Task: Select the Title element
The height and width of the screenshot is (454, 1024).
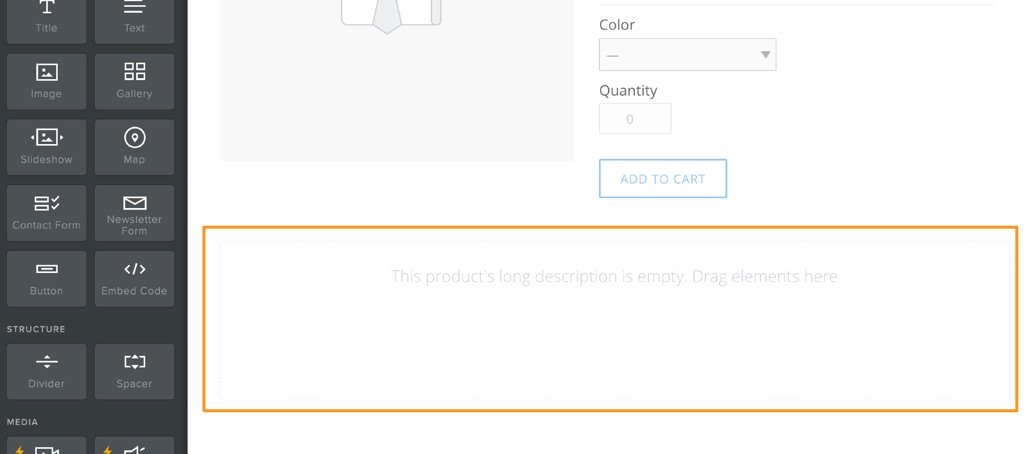Action: pyautogui.click(x=47, y=17)
